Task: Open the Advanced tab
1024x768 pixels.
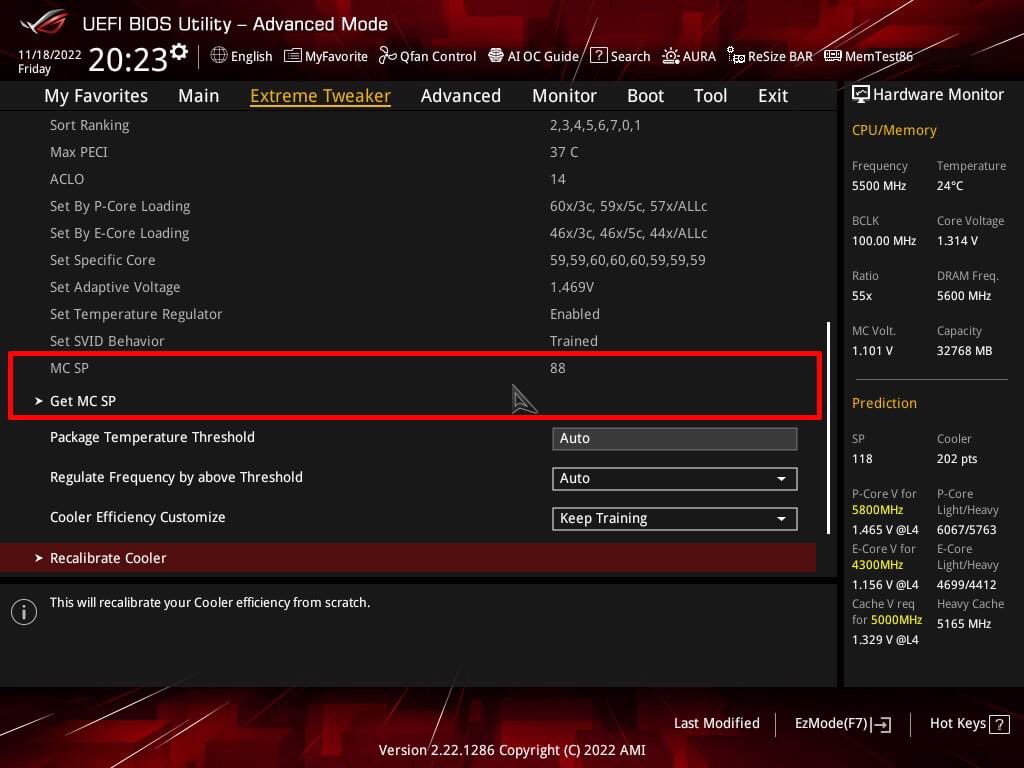Action: tap(460, 96)
